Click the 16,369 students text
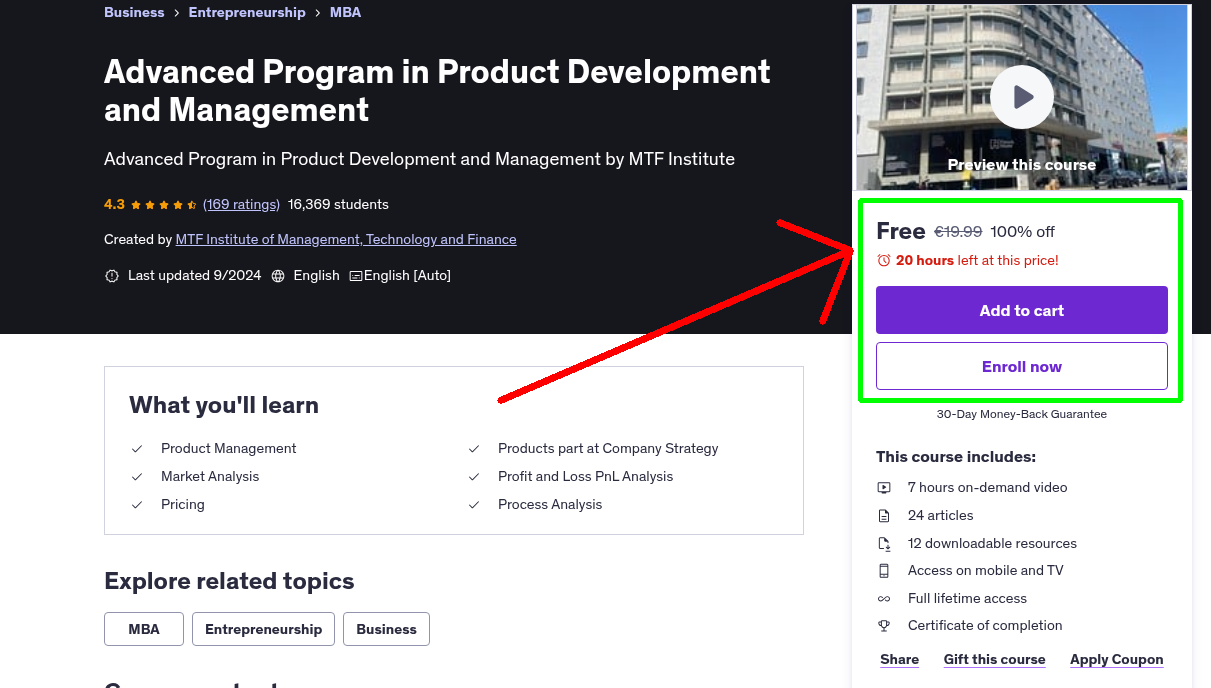1211x688 pixels. point(338,204)
